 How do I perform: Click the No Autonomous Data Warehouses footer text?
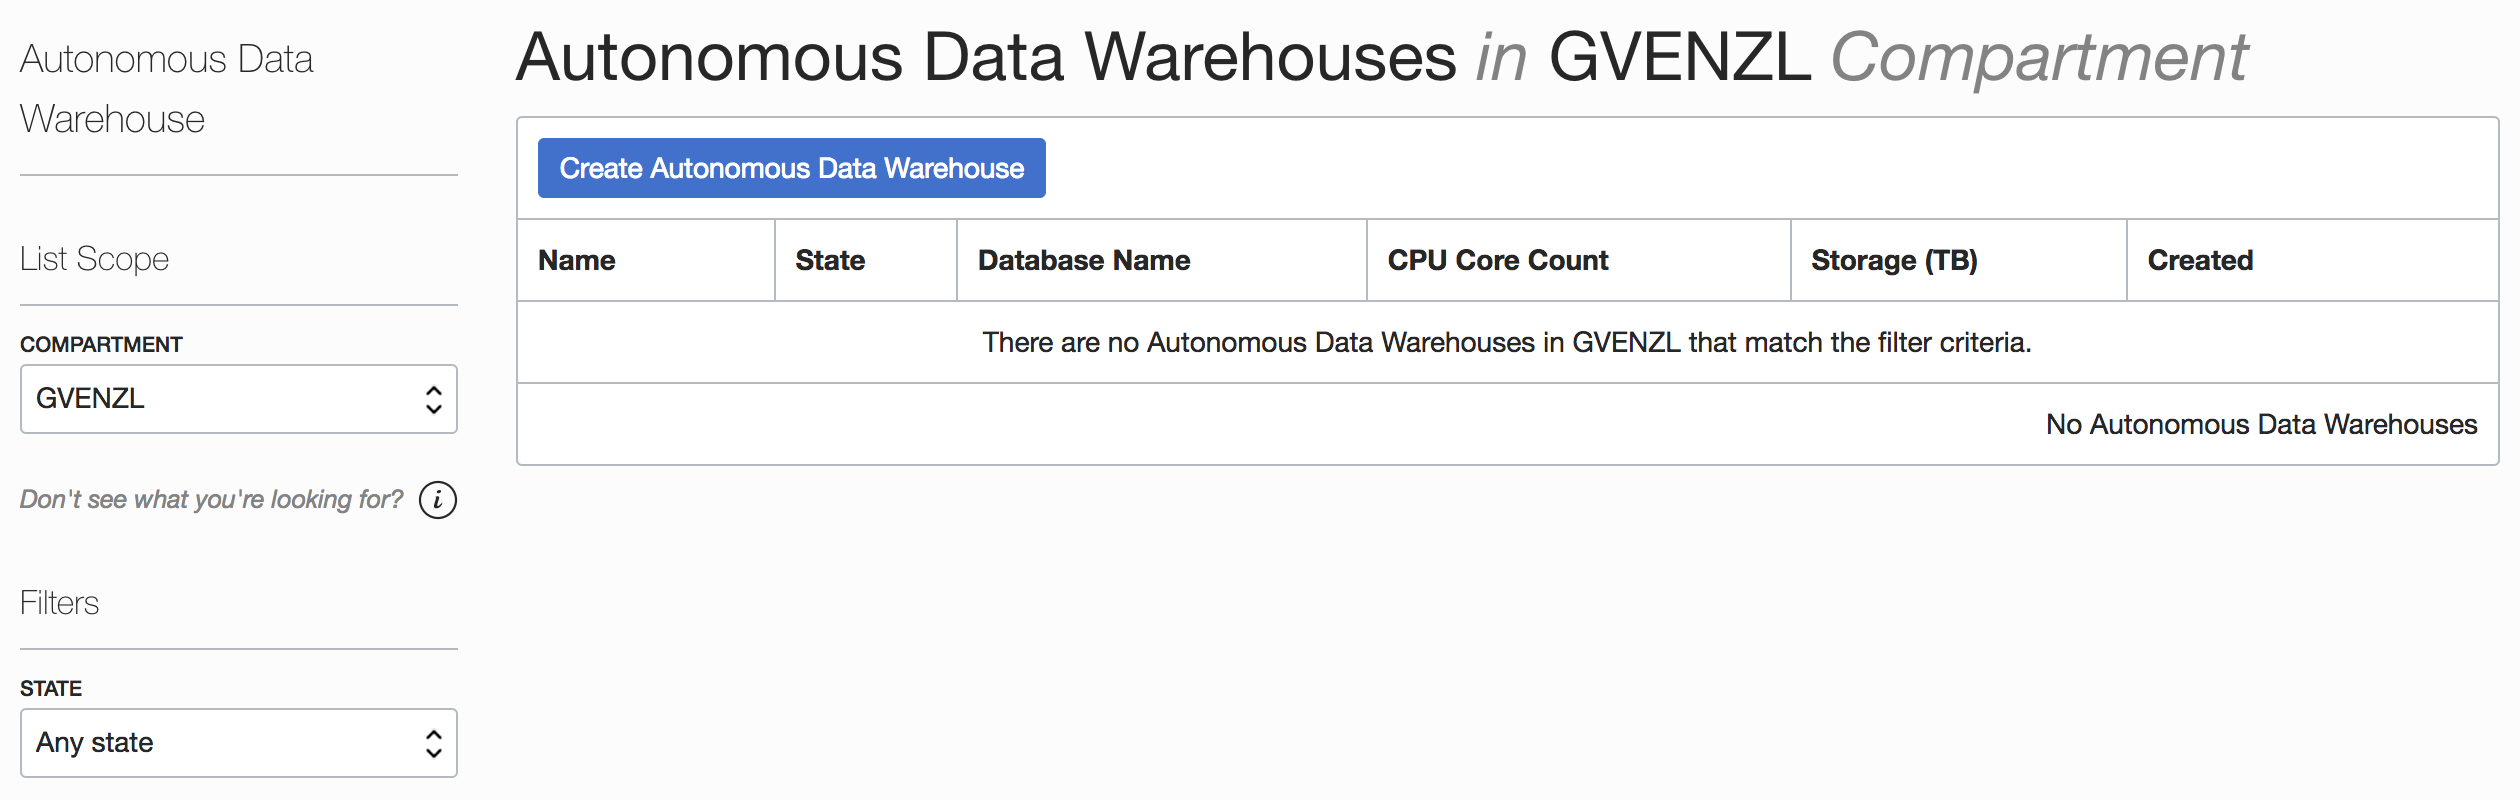point(2260,425)
